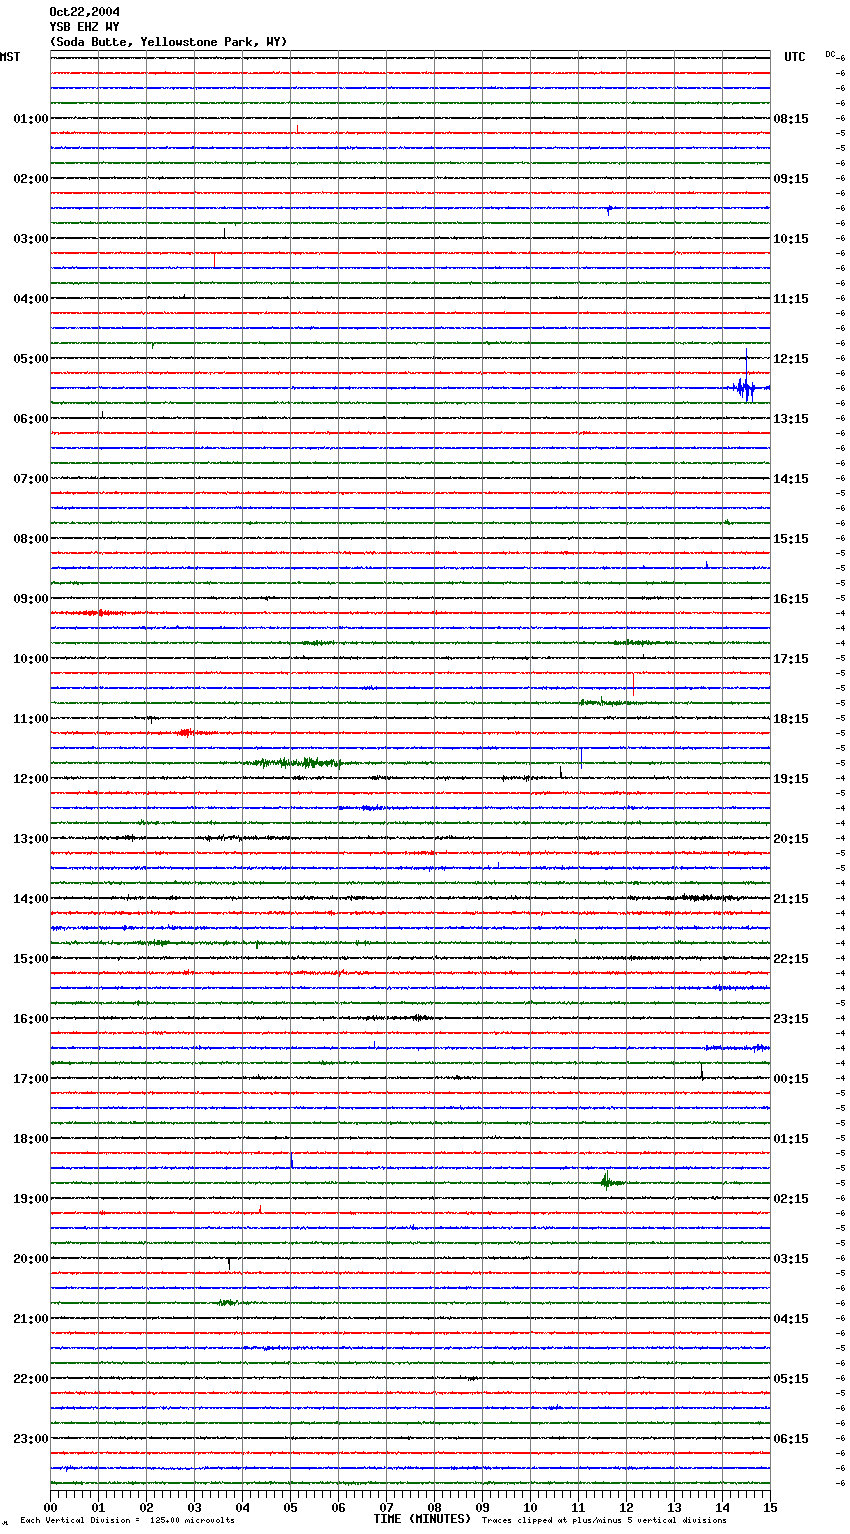The image size is (850, 1534).
Task: Click the "08:15" UTC time label
Action: [791, 119]
